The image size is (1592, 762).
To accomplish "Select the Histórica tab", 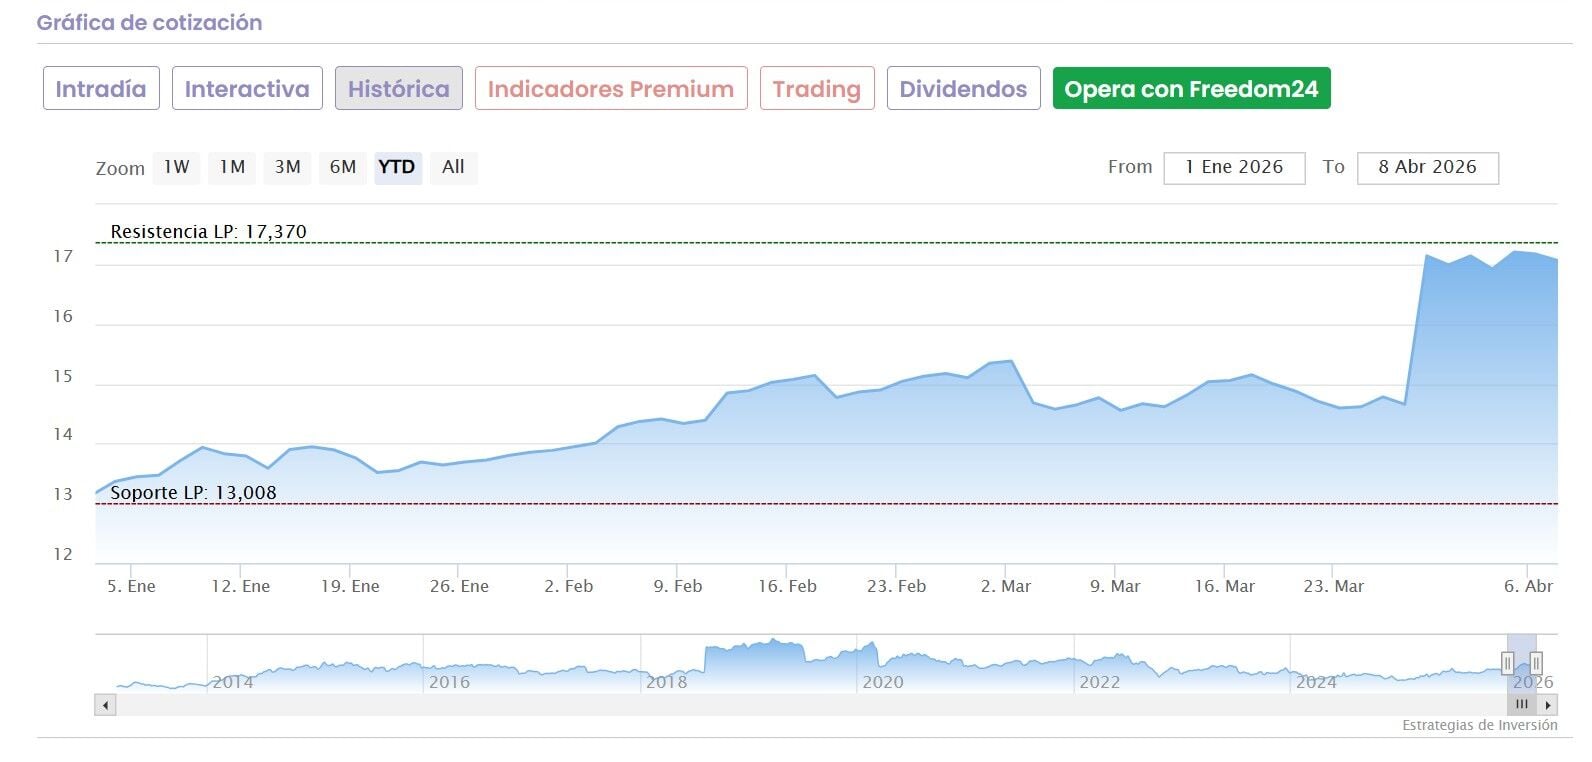I will pyautogui.click(x=398, y=89).
